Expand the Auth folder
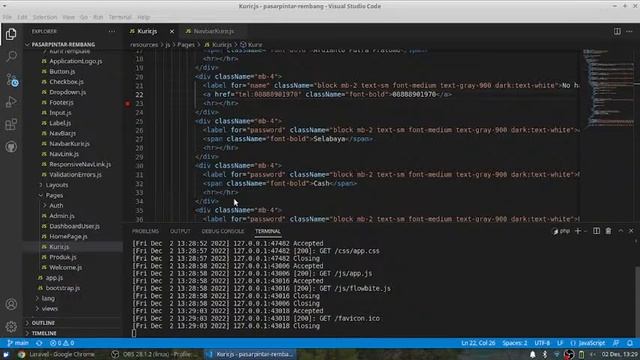The image size is (640, 360). coord(56,205)
